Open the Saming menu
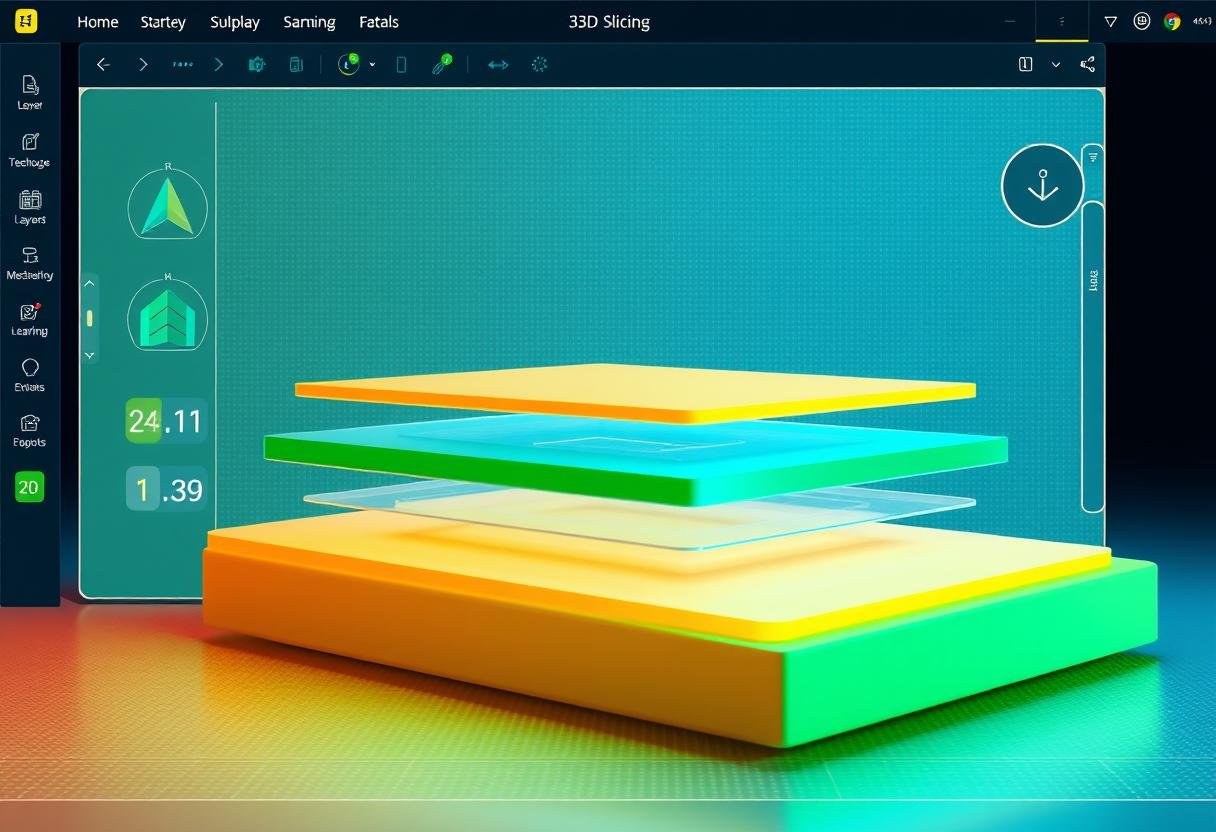Screen dimensions: 1216x832 [x=309, y=22]
